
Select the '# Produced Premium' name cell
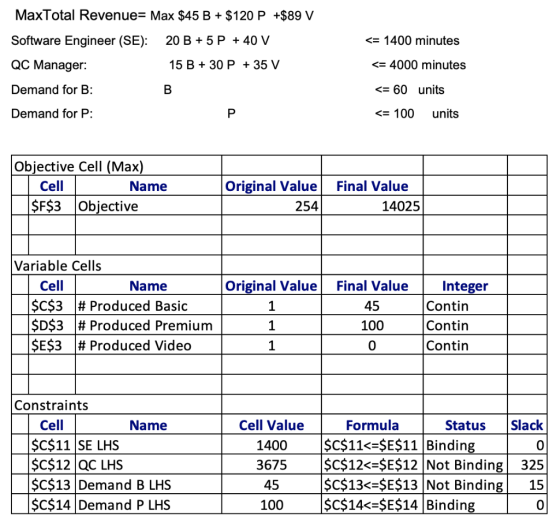(148, 325)
